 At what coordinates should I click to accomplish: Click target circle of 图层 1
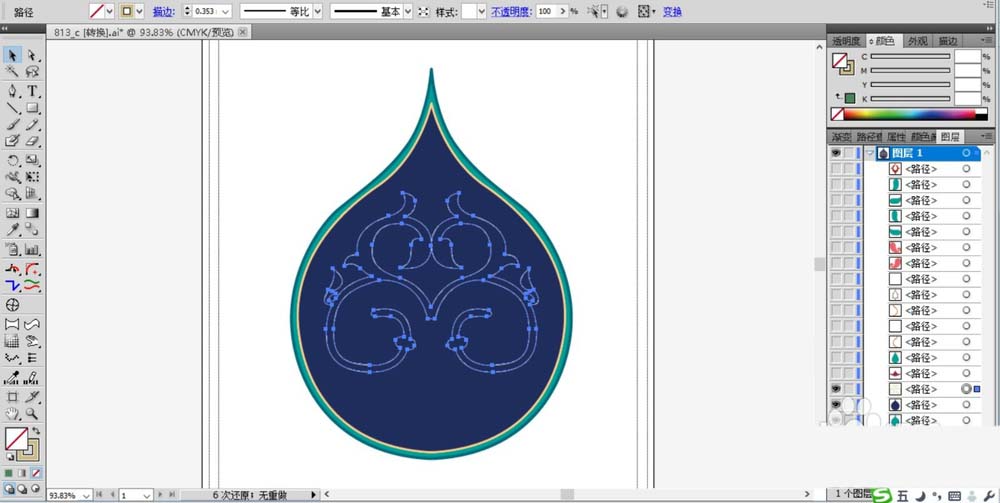pos(966,153)
